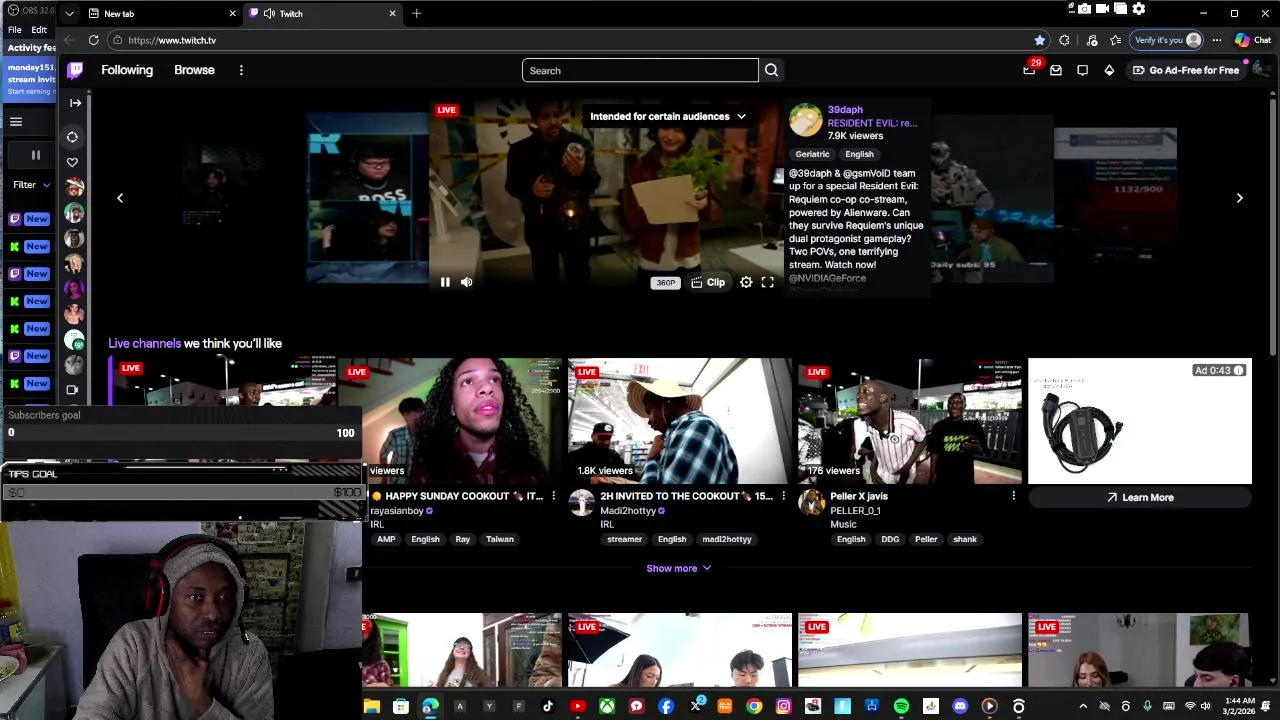Expand Show more live channels
The width and height of the screenshot is (1280, 720).
[x=678, y=568]
